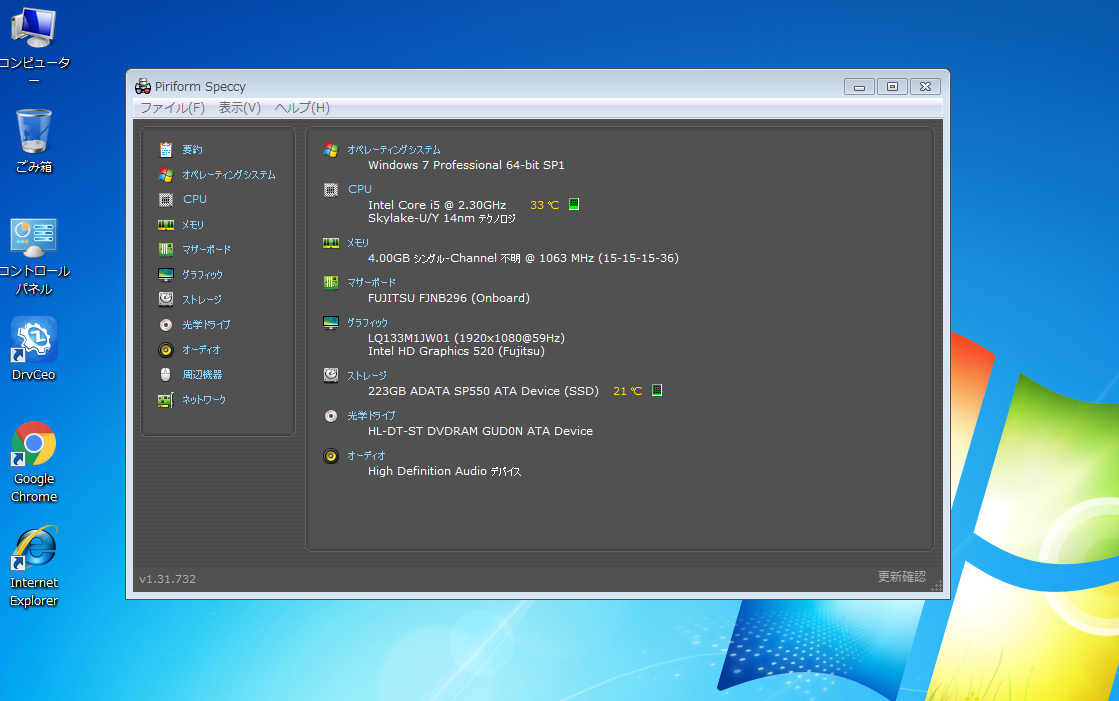This screenshot has height=701, width=1119.
Task: Select the 光学ドライブ disc icon in sidebar
Action: click(x=166, y=324)
